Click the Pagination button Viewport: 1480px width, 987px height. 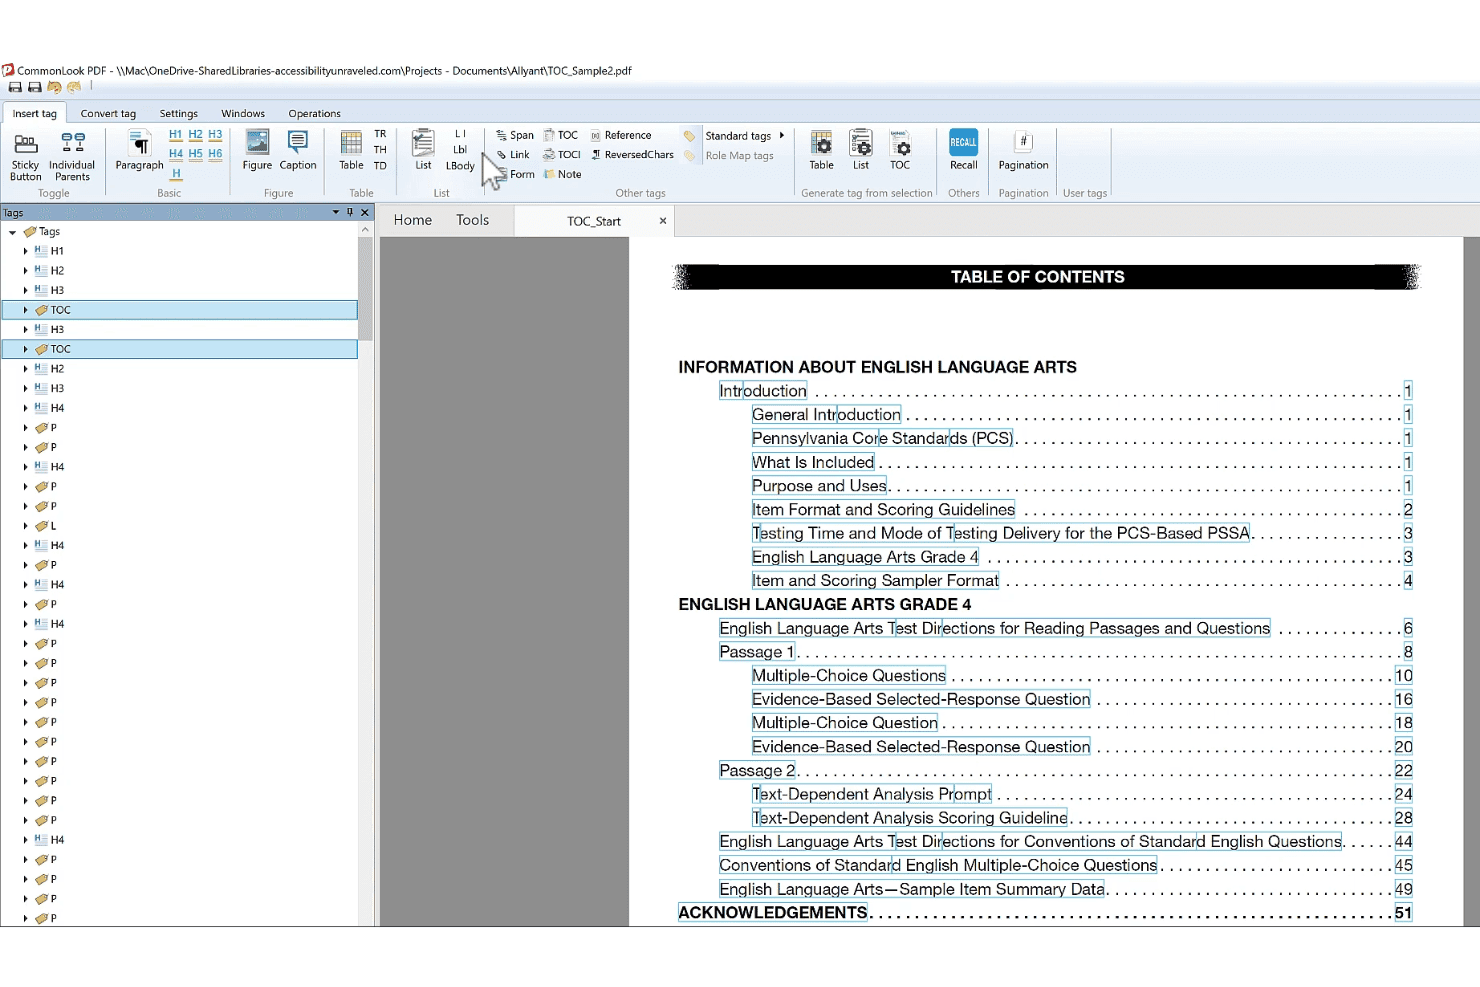(x=1023, y=150)
